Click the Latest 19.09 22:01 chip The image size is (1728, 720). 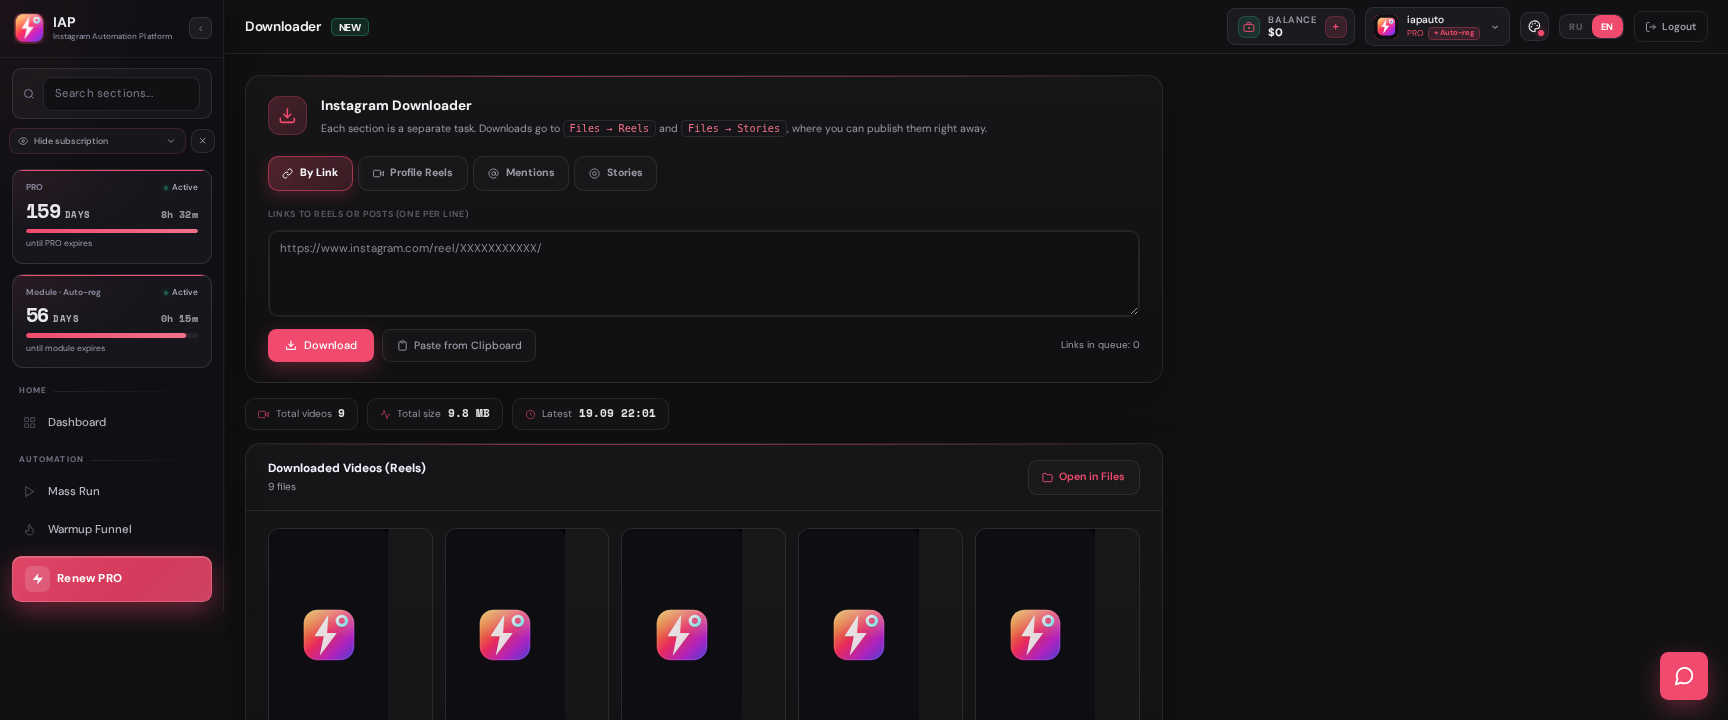pos(590,414)
